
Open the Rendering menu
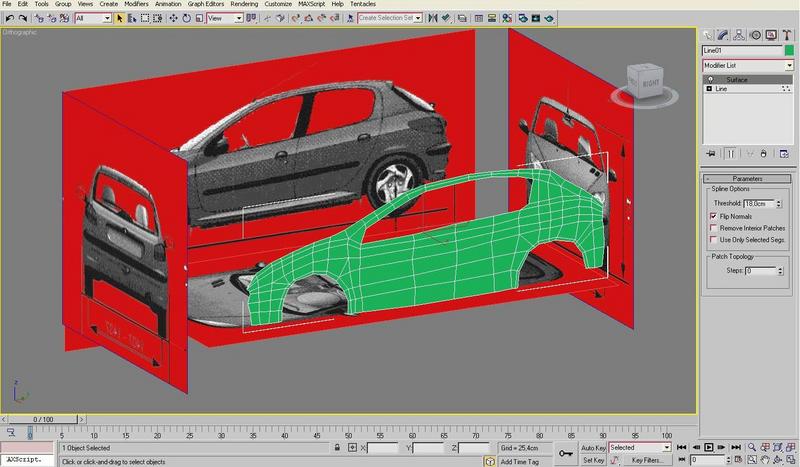244,4
